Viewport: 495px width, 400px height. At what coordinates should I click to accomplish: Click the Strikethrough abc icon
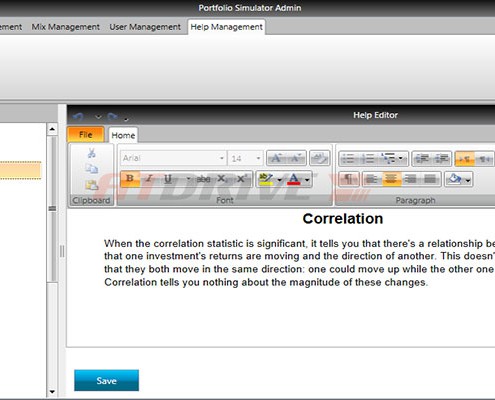[203, 179]
